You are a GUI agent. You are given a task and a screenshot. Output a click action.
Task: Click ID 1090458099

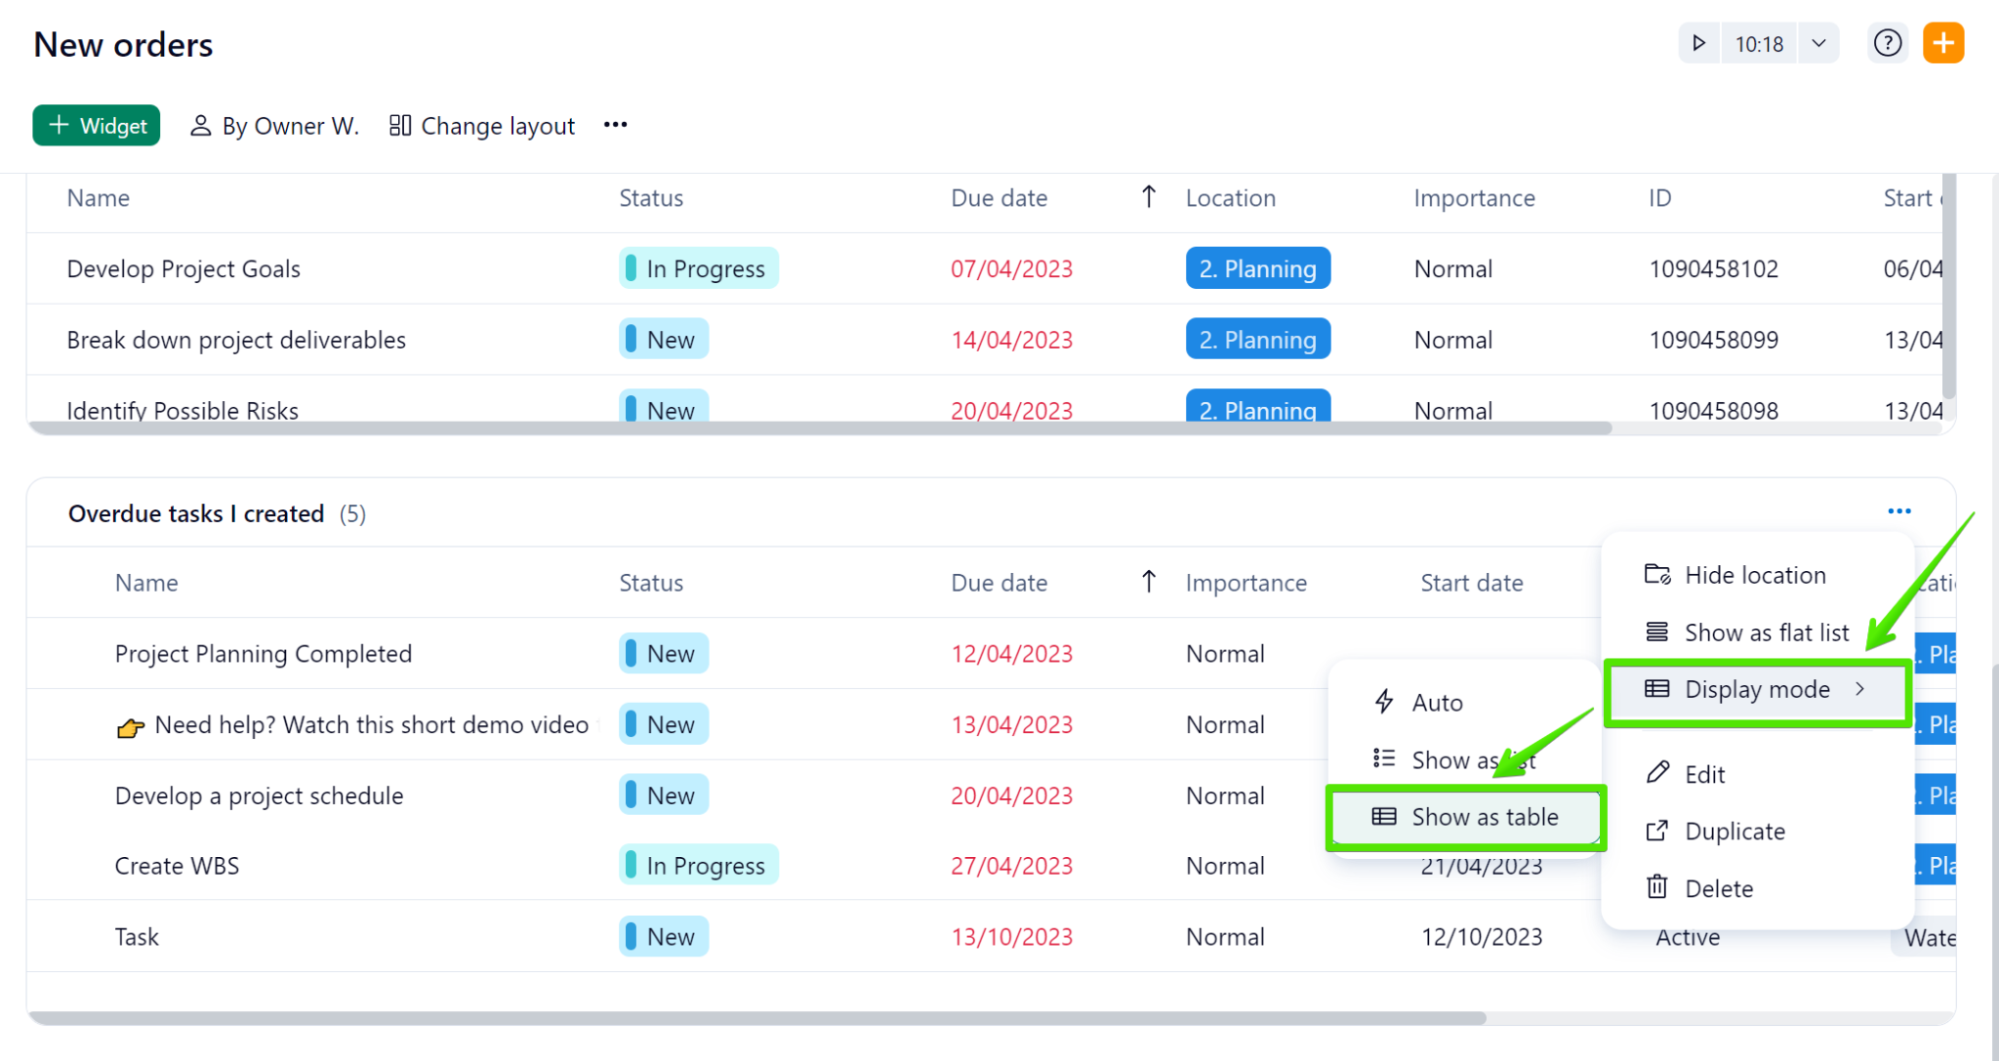[1714, 340]
